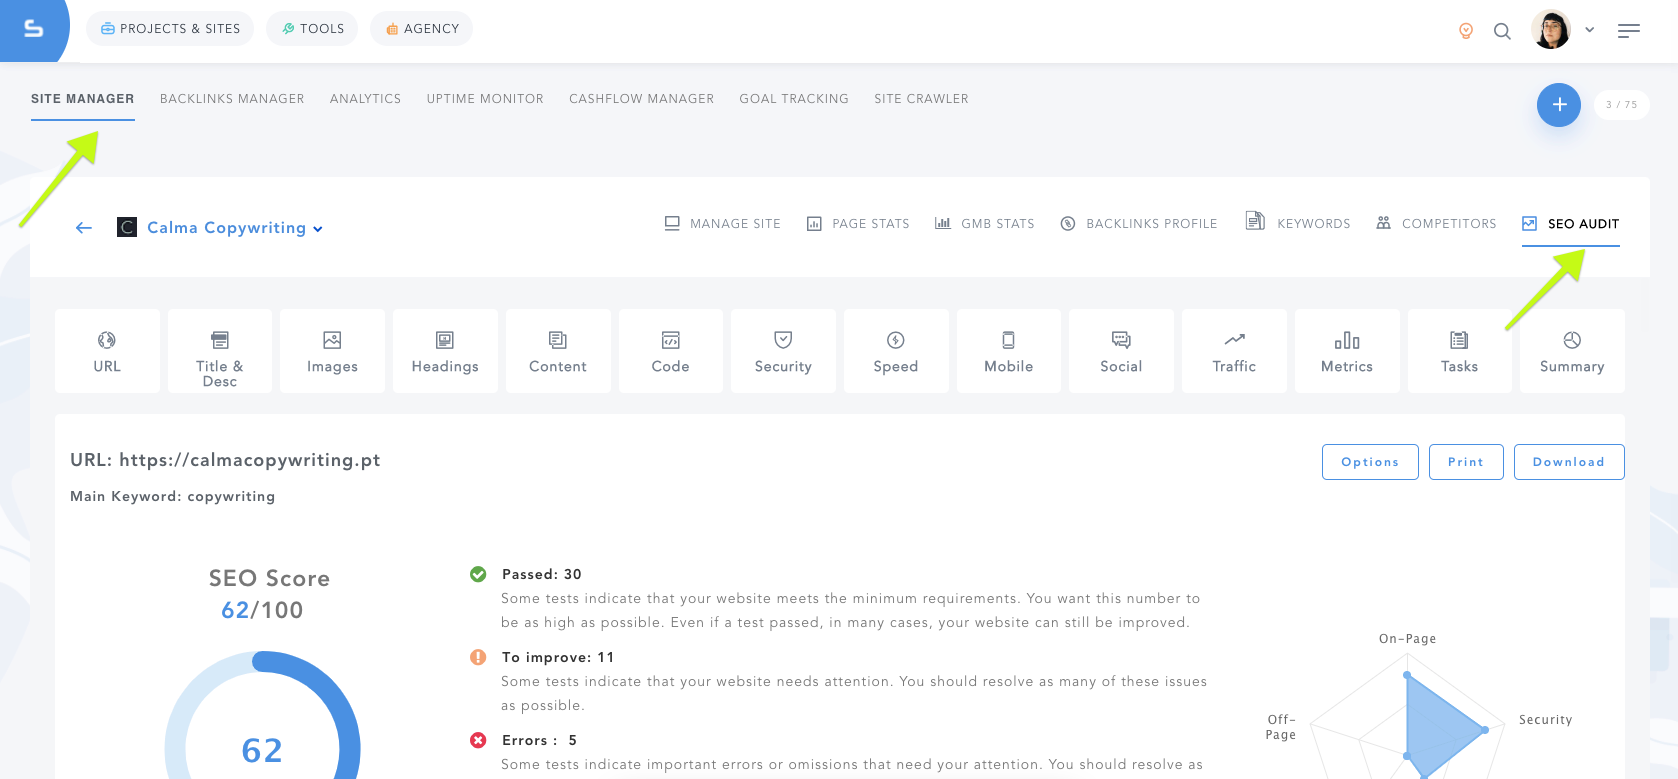
Task: Click the Options button
Action: (1370, 462)
